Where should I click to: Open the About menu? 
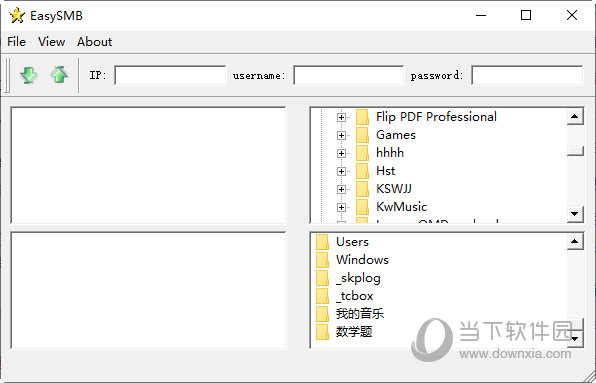(x=95, y=42)
